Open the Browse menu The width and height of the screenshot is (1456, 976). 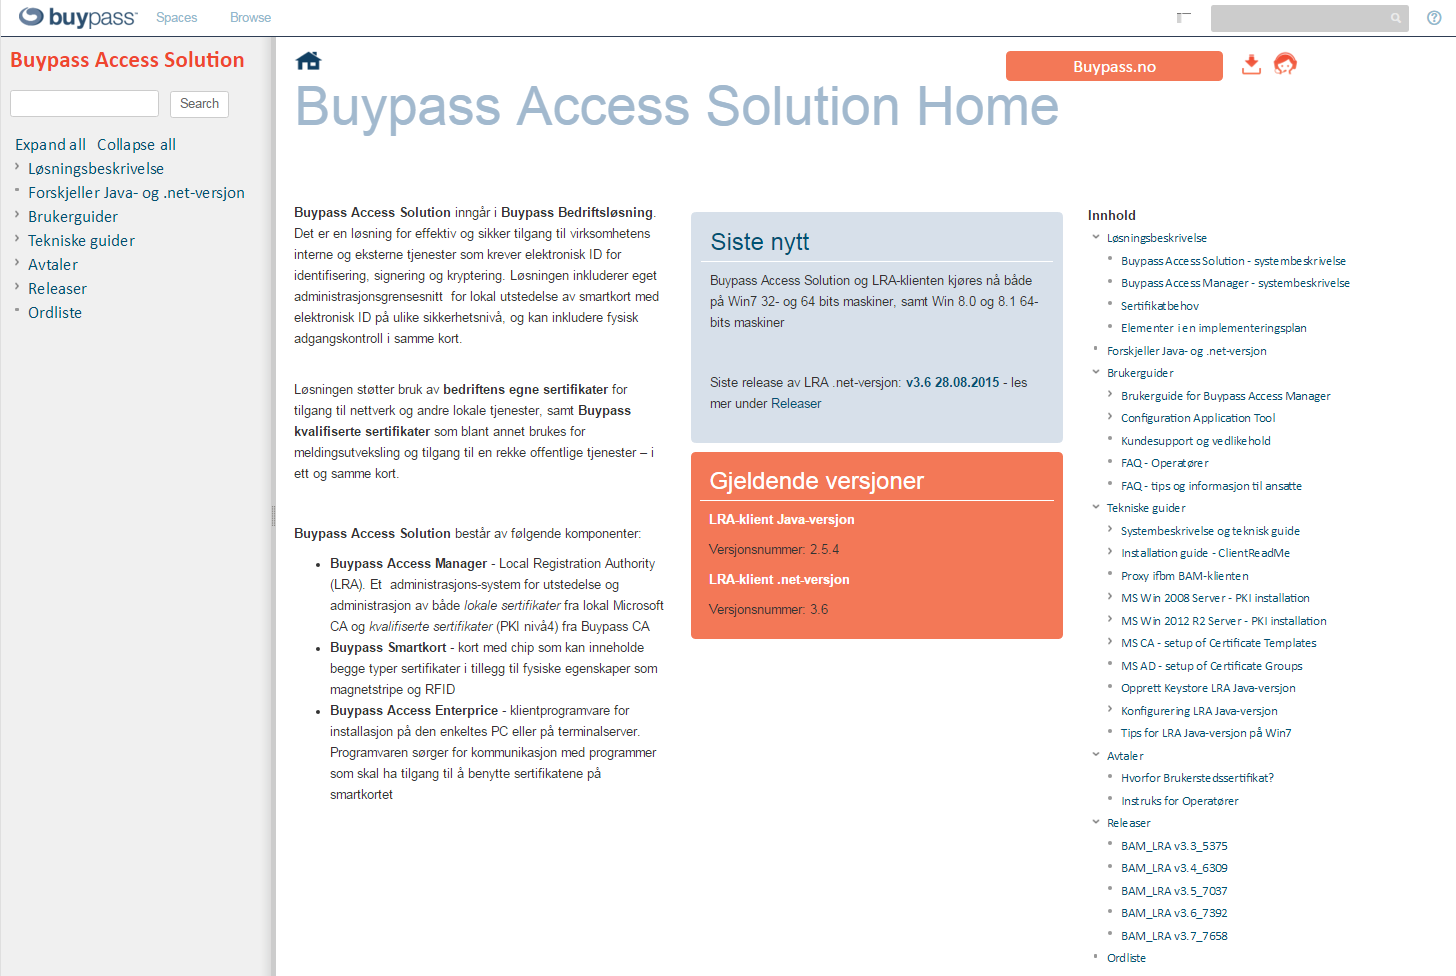(x=251, y=18)
